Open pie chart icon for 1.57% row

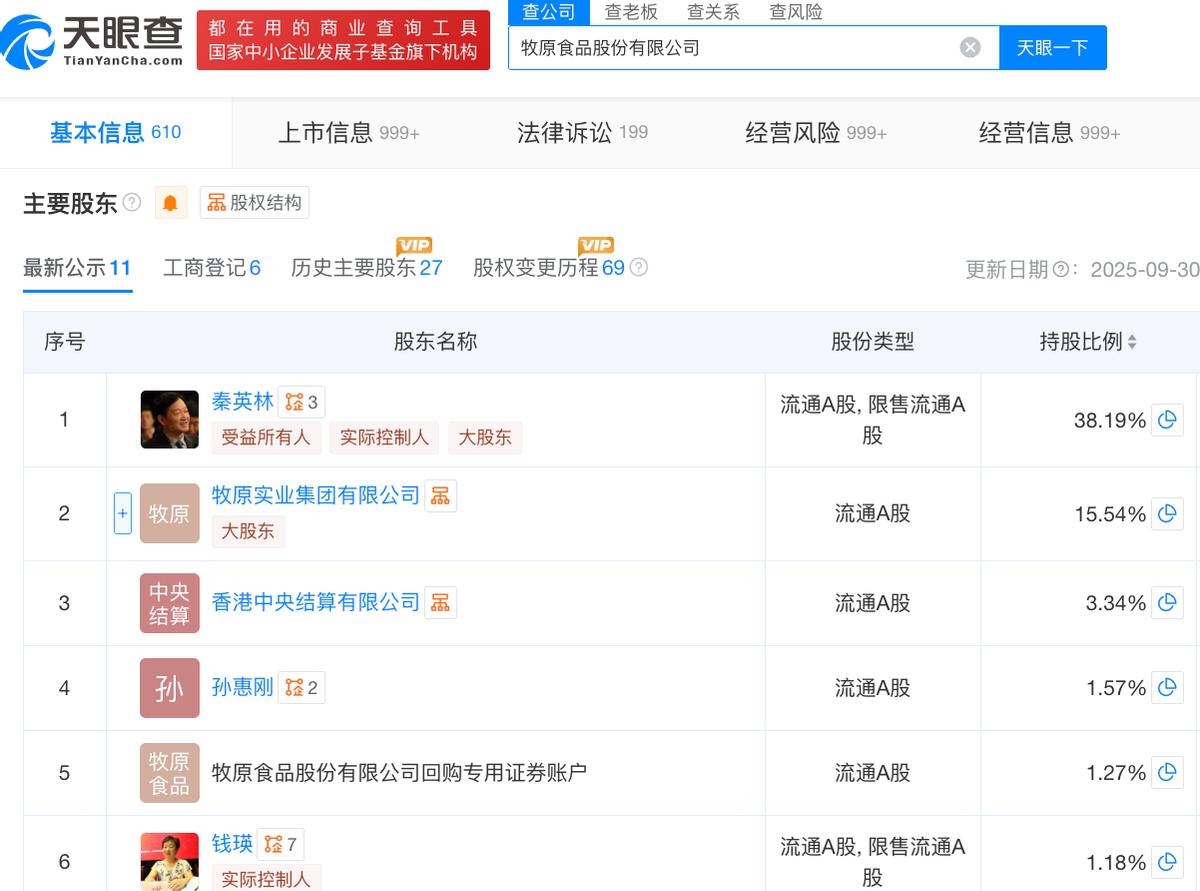click(1167, 688)
